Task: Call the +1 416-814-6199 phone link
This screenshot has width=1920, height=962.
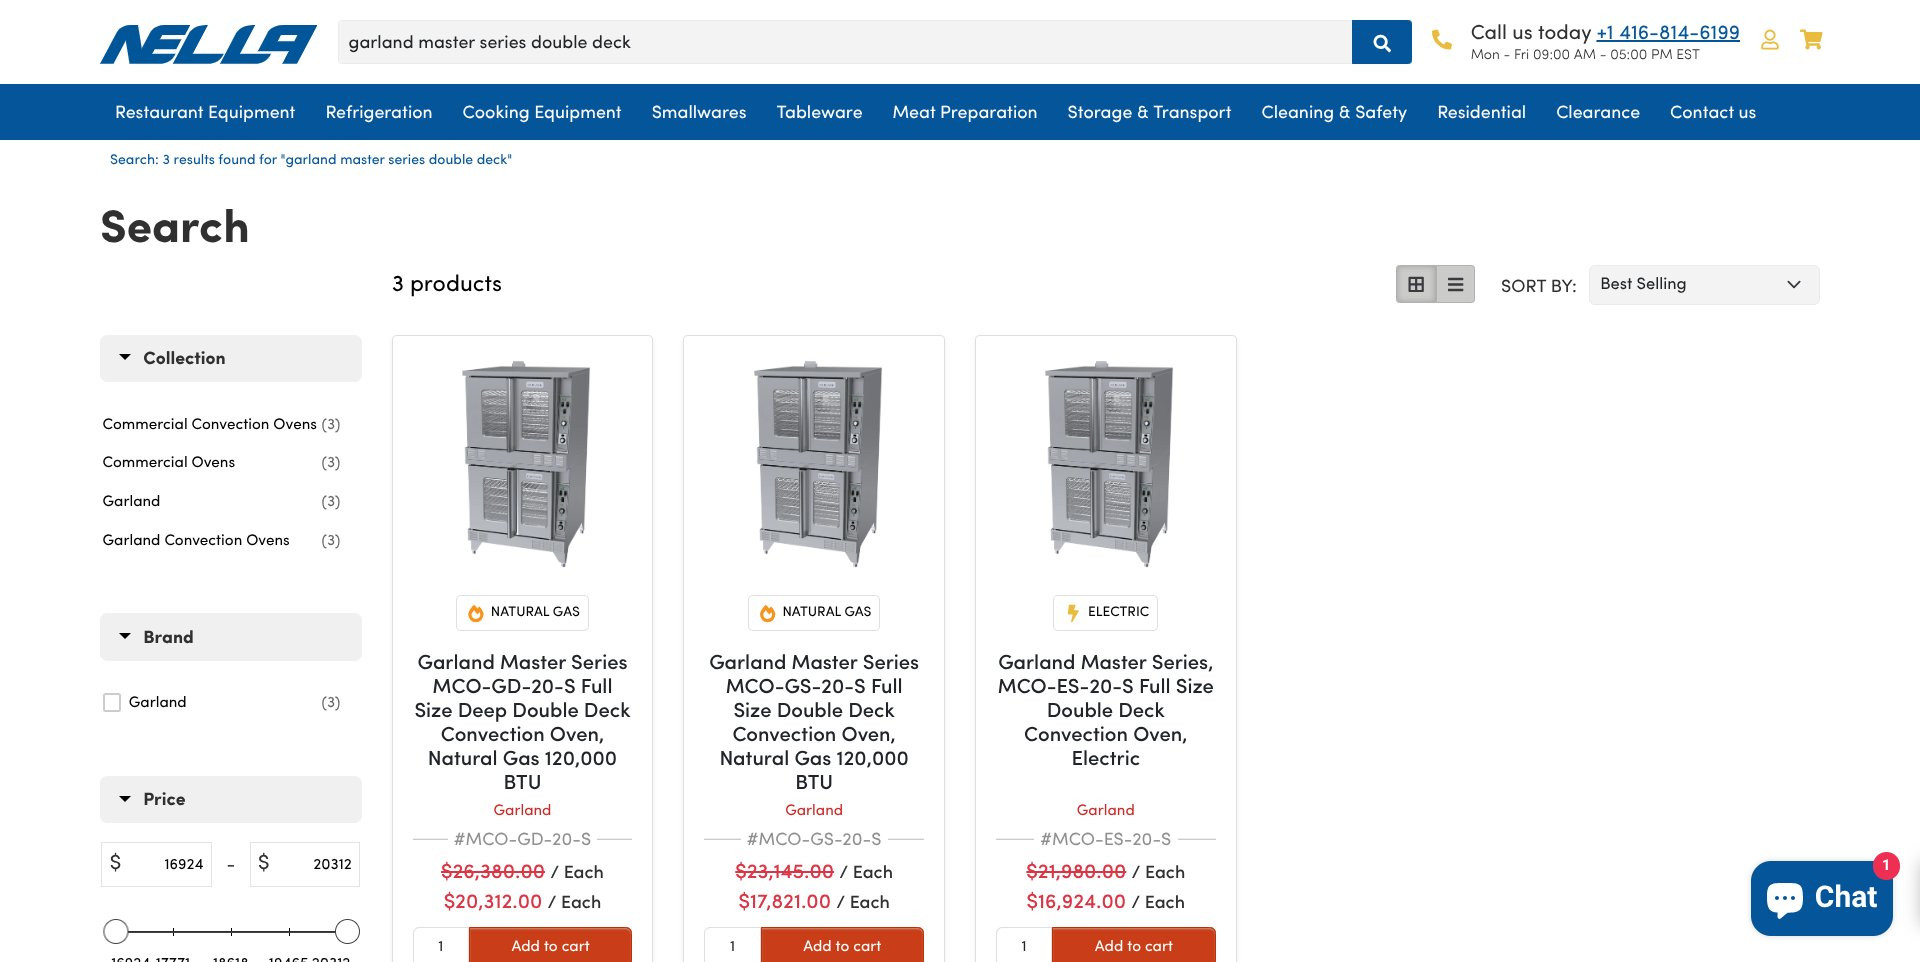Action: (x=1667, y=33)
